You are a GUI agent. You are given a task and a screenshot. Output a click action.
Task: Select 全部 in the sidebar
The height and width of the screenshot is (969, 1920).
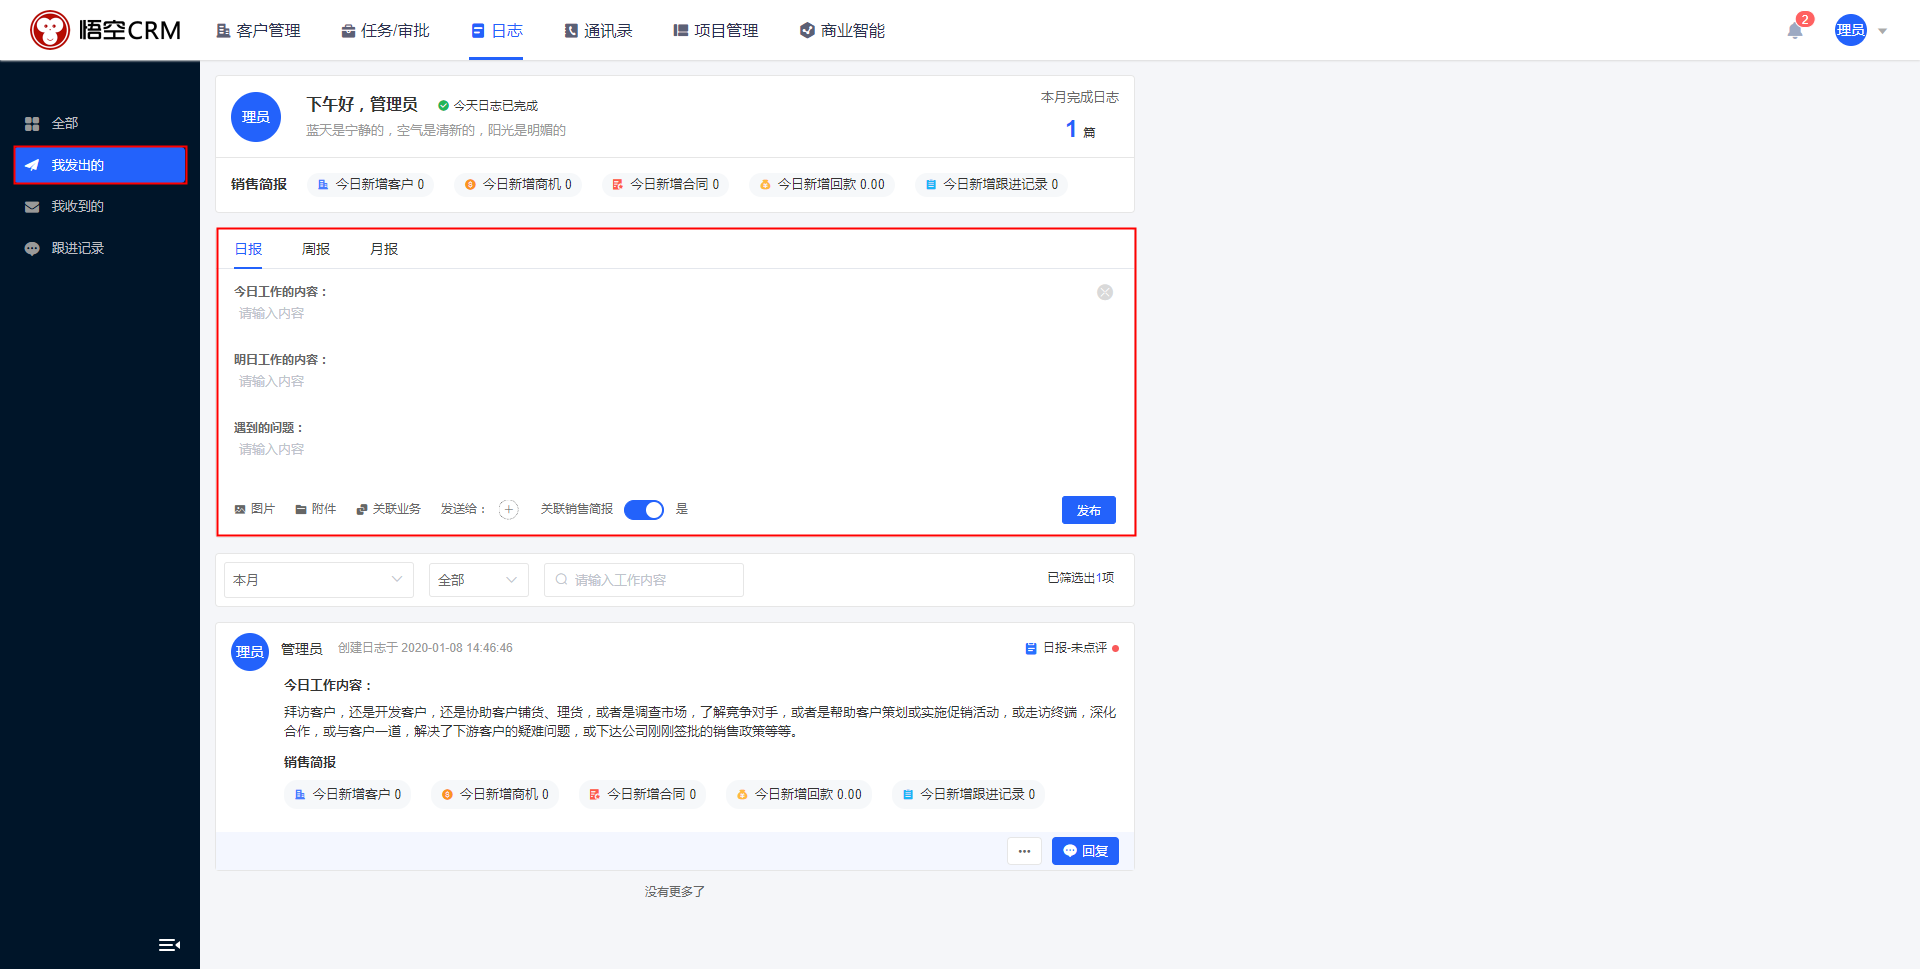coord(100,123)
